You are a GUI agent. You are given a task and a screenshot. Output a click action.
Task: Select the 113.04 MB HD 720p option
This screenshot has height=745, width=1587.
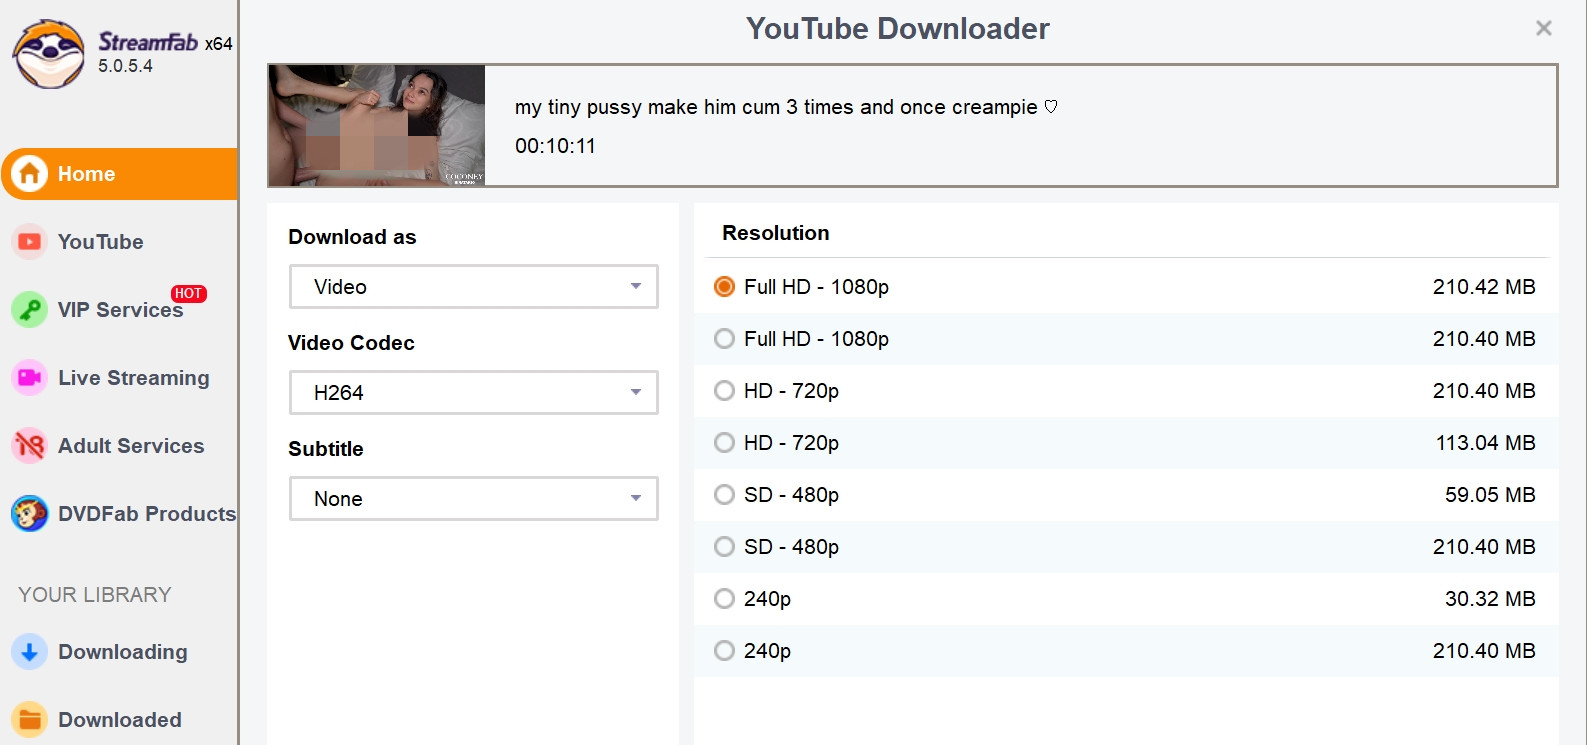click(x=1126, y=443)
